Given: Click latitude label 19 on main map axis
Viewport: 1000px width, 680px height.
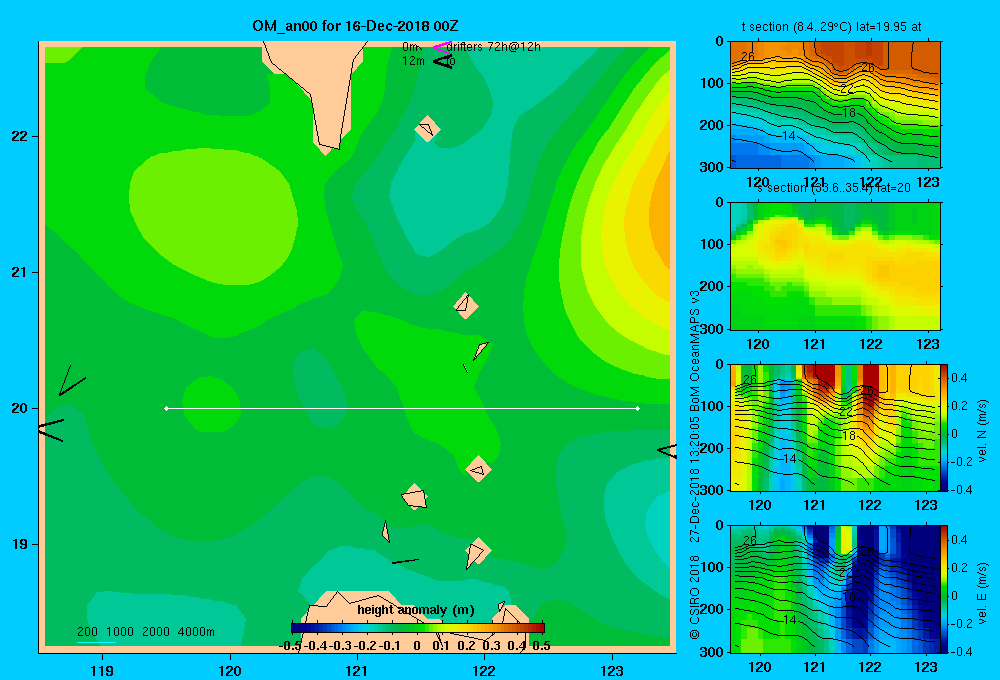Looking at the screenshot, I should [20, 544].
